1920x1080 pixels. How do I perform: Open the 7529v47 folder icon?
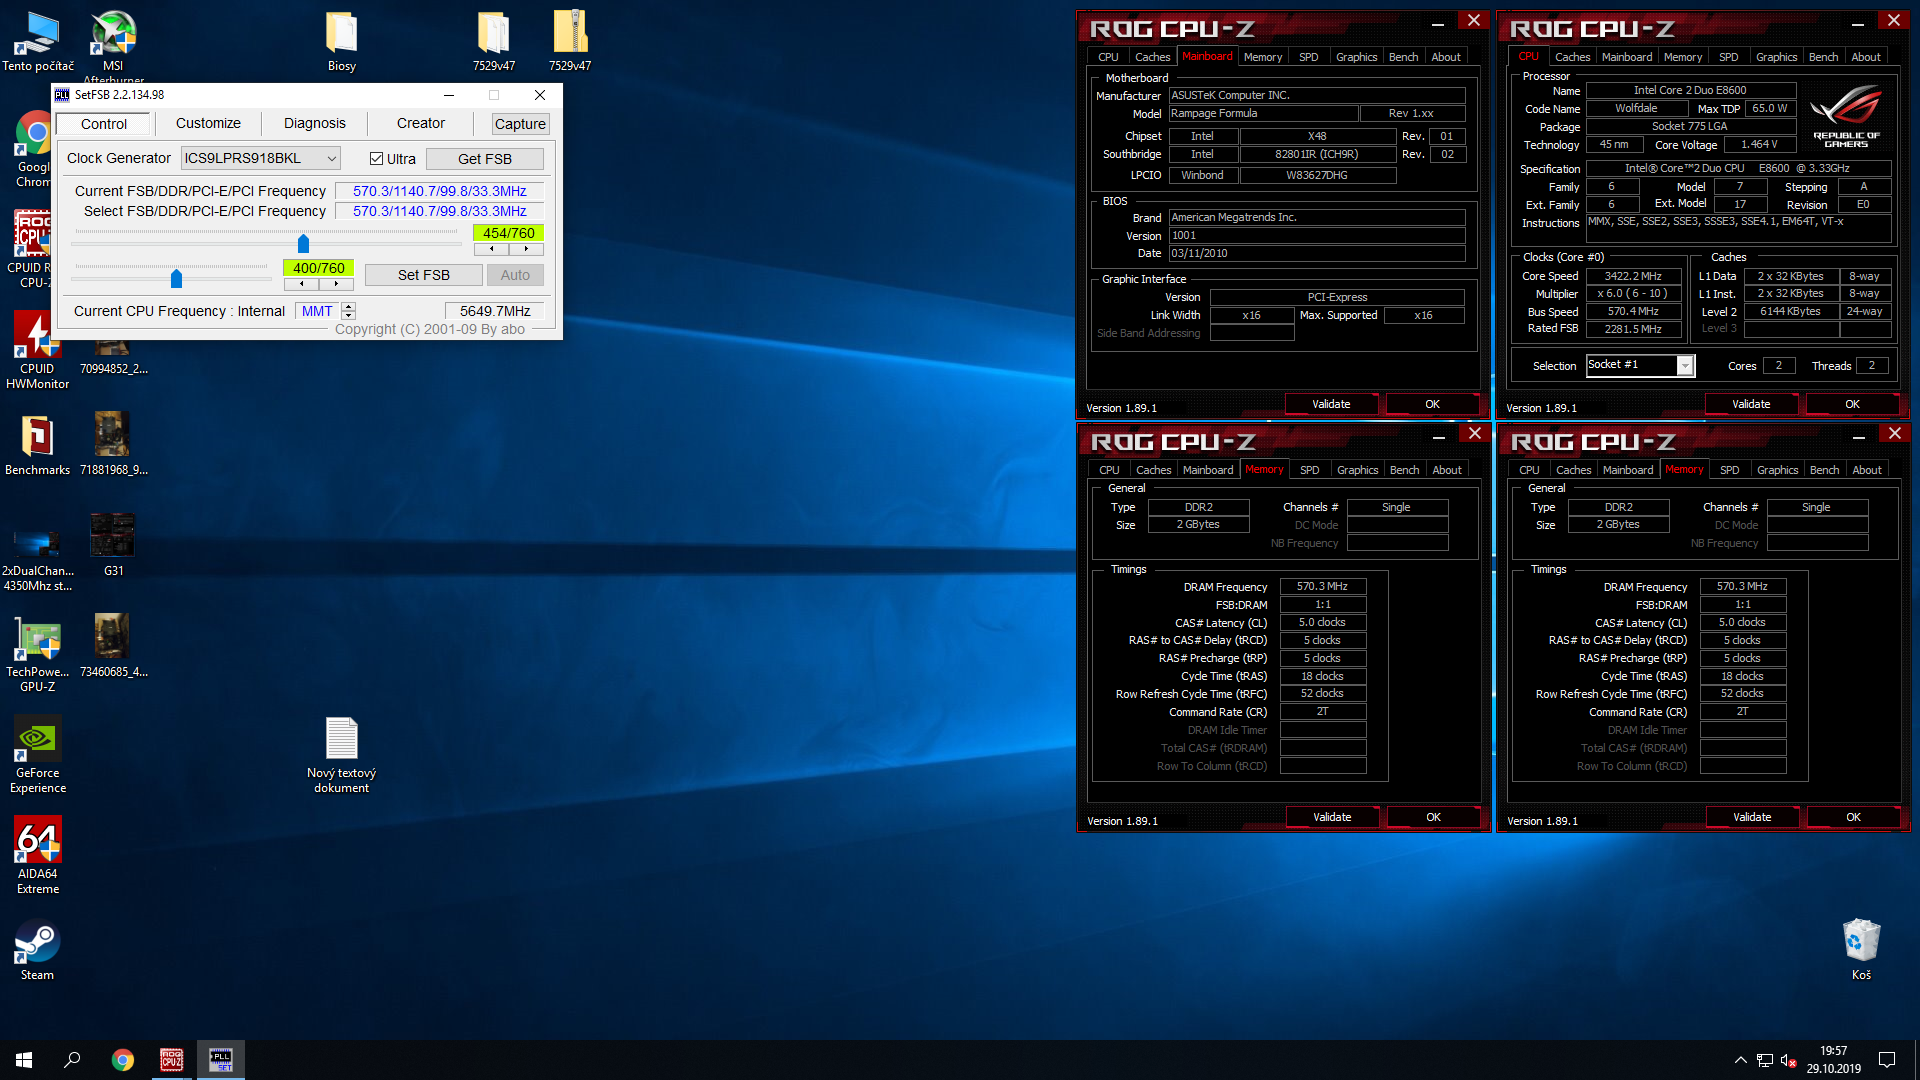pyautogui.click(x=494, y=41)
